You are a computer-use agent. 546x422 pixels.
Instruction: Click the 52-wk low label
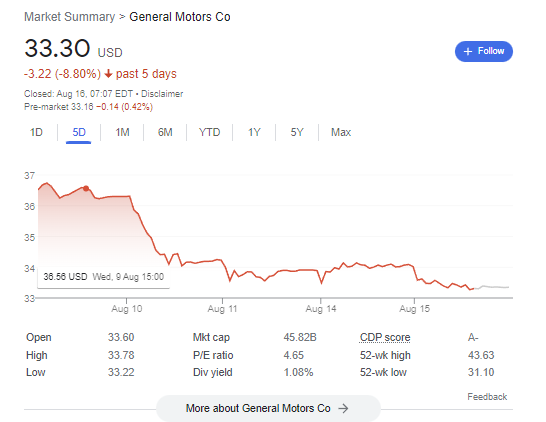tap(383, 372)
